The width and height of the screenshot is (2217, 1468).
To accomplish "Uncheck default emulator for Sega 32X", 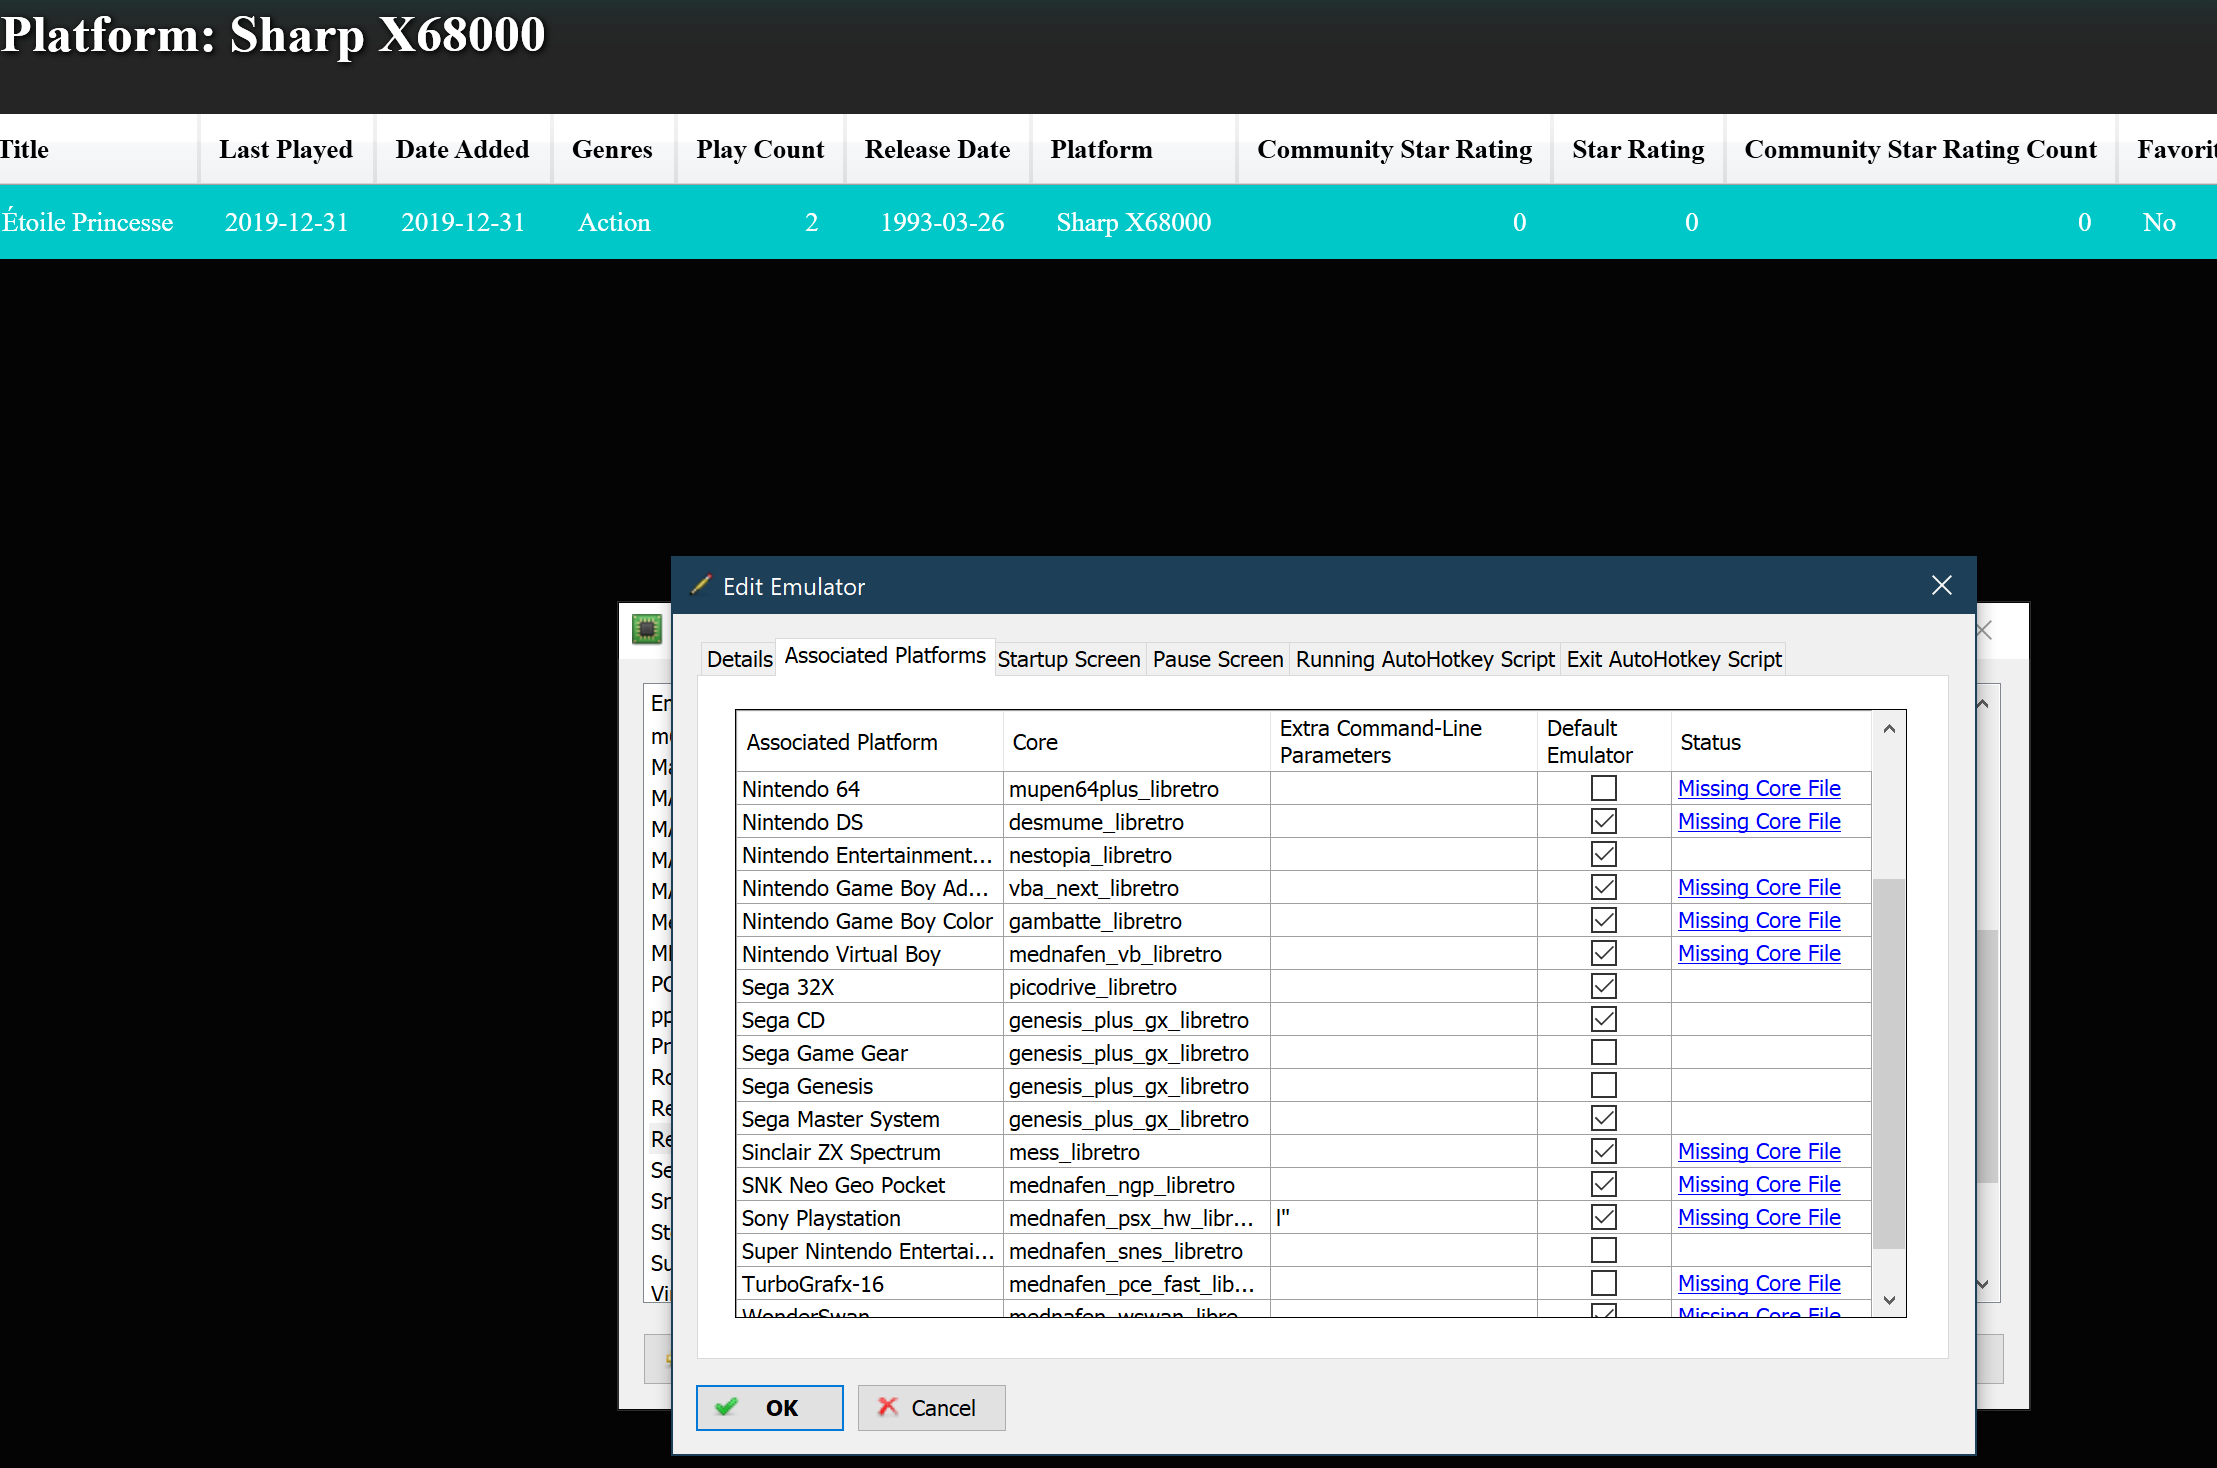I will tap(1603, 986).
